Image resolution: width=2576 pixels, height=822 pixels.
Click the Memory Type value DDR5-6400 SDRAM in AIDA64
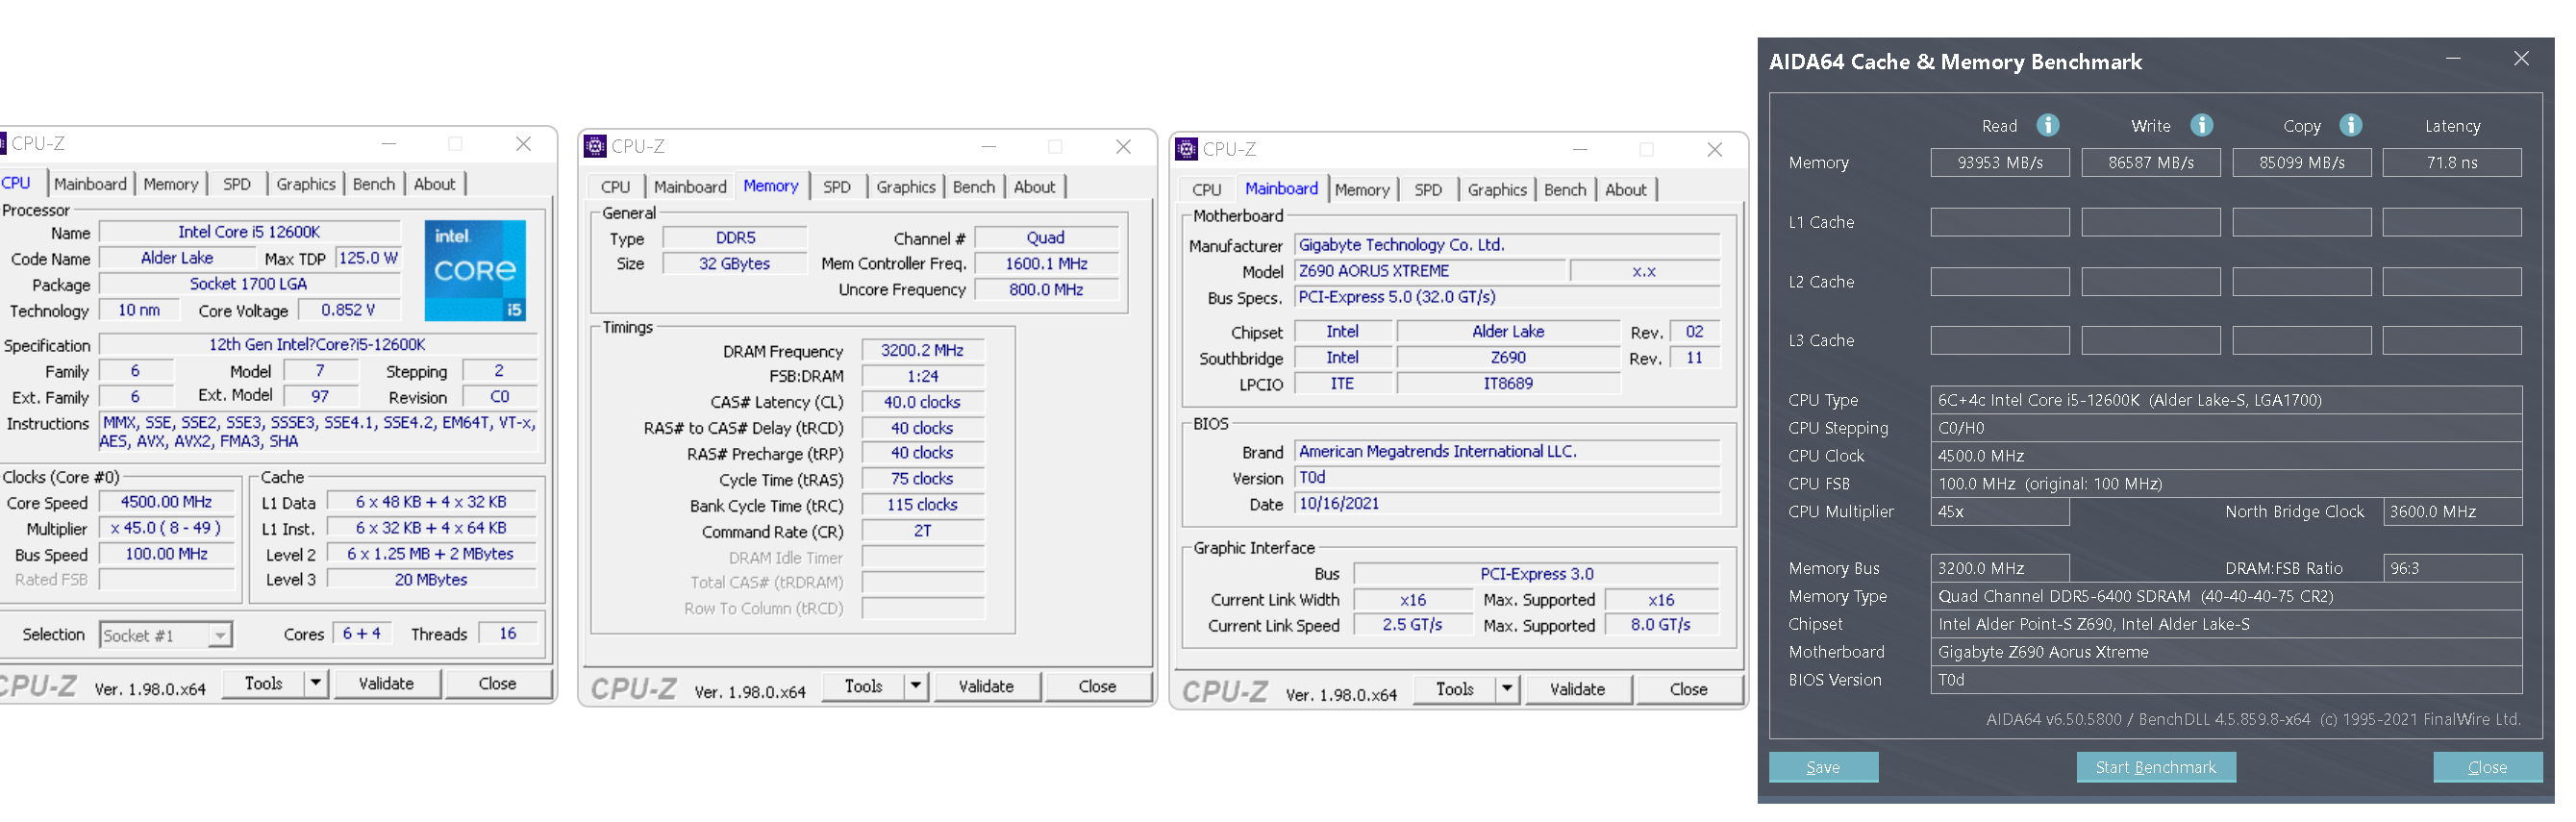2226,596
